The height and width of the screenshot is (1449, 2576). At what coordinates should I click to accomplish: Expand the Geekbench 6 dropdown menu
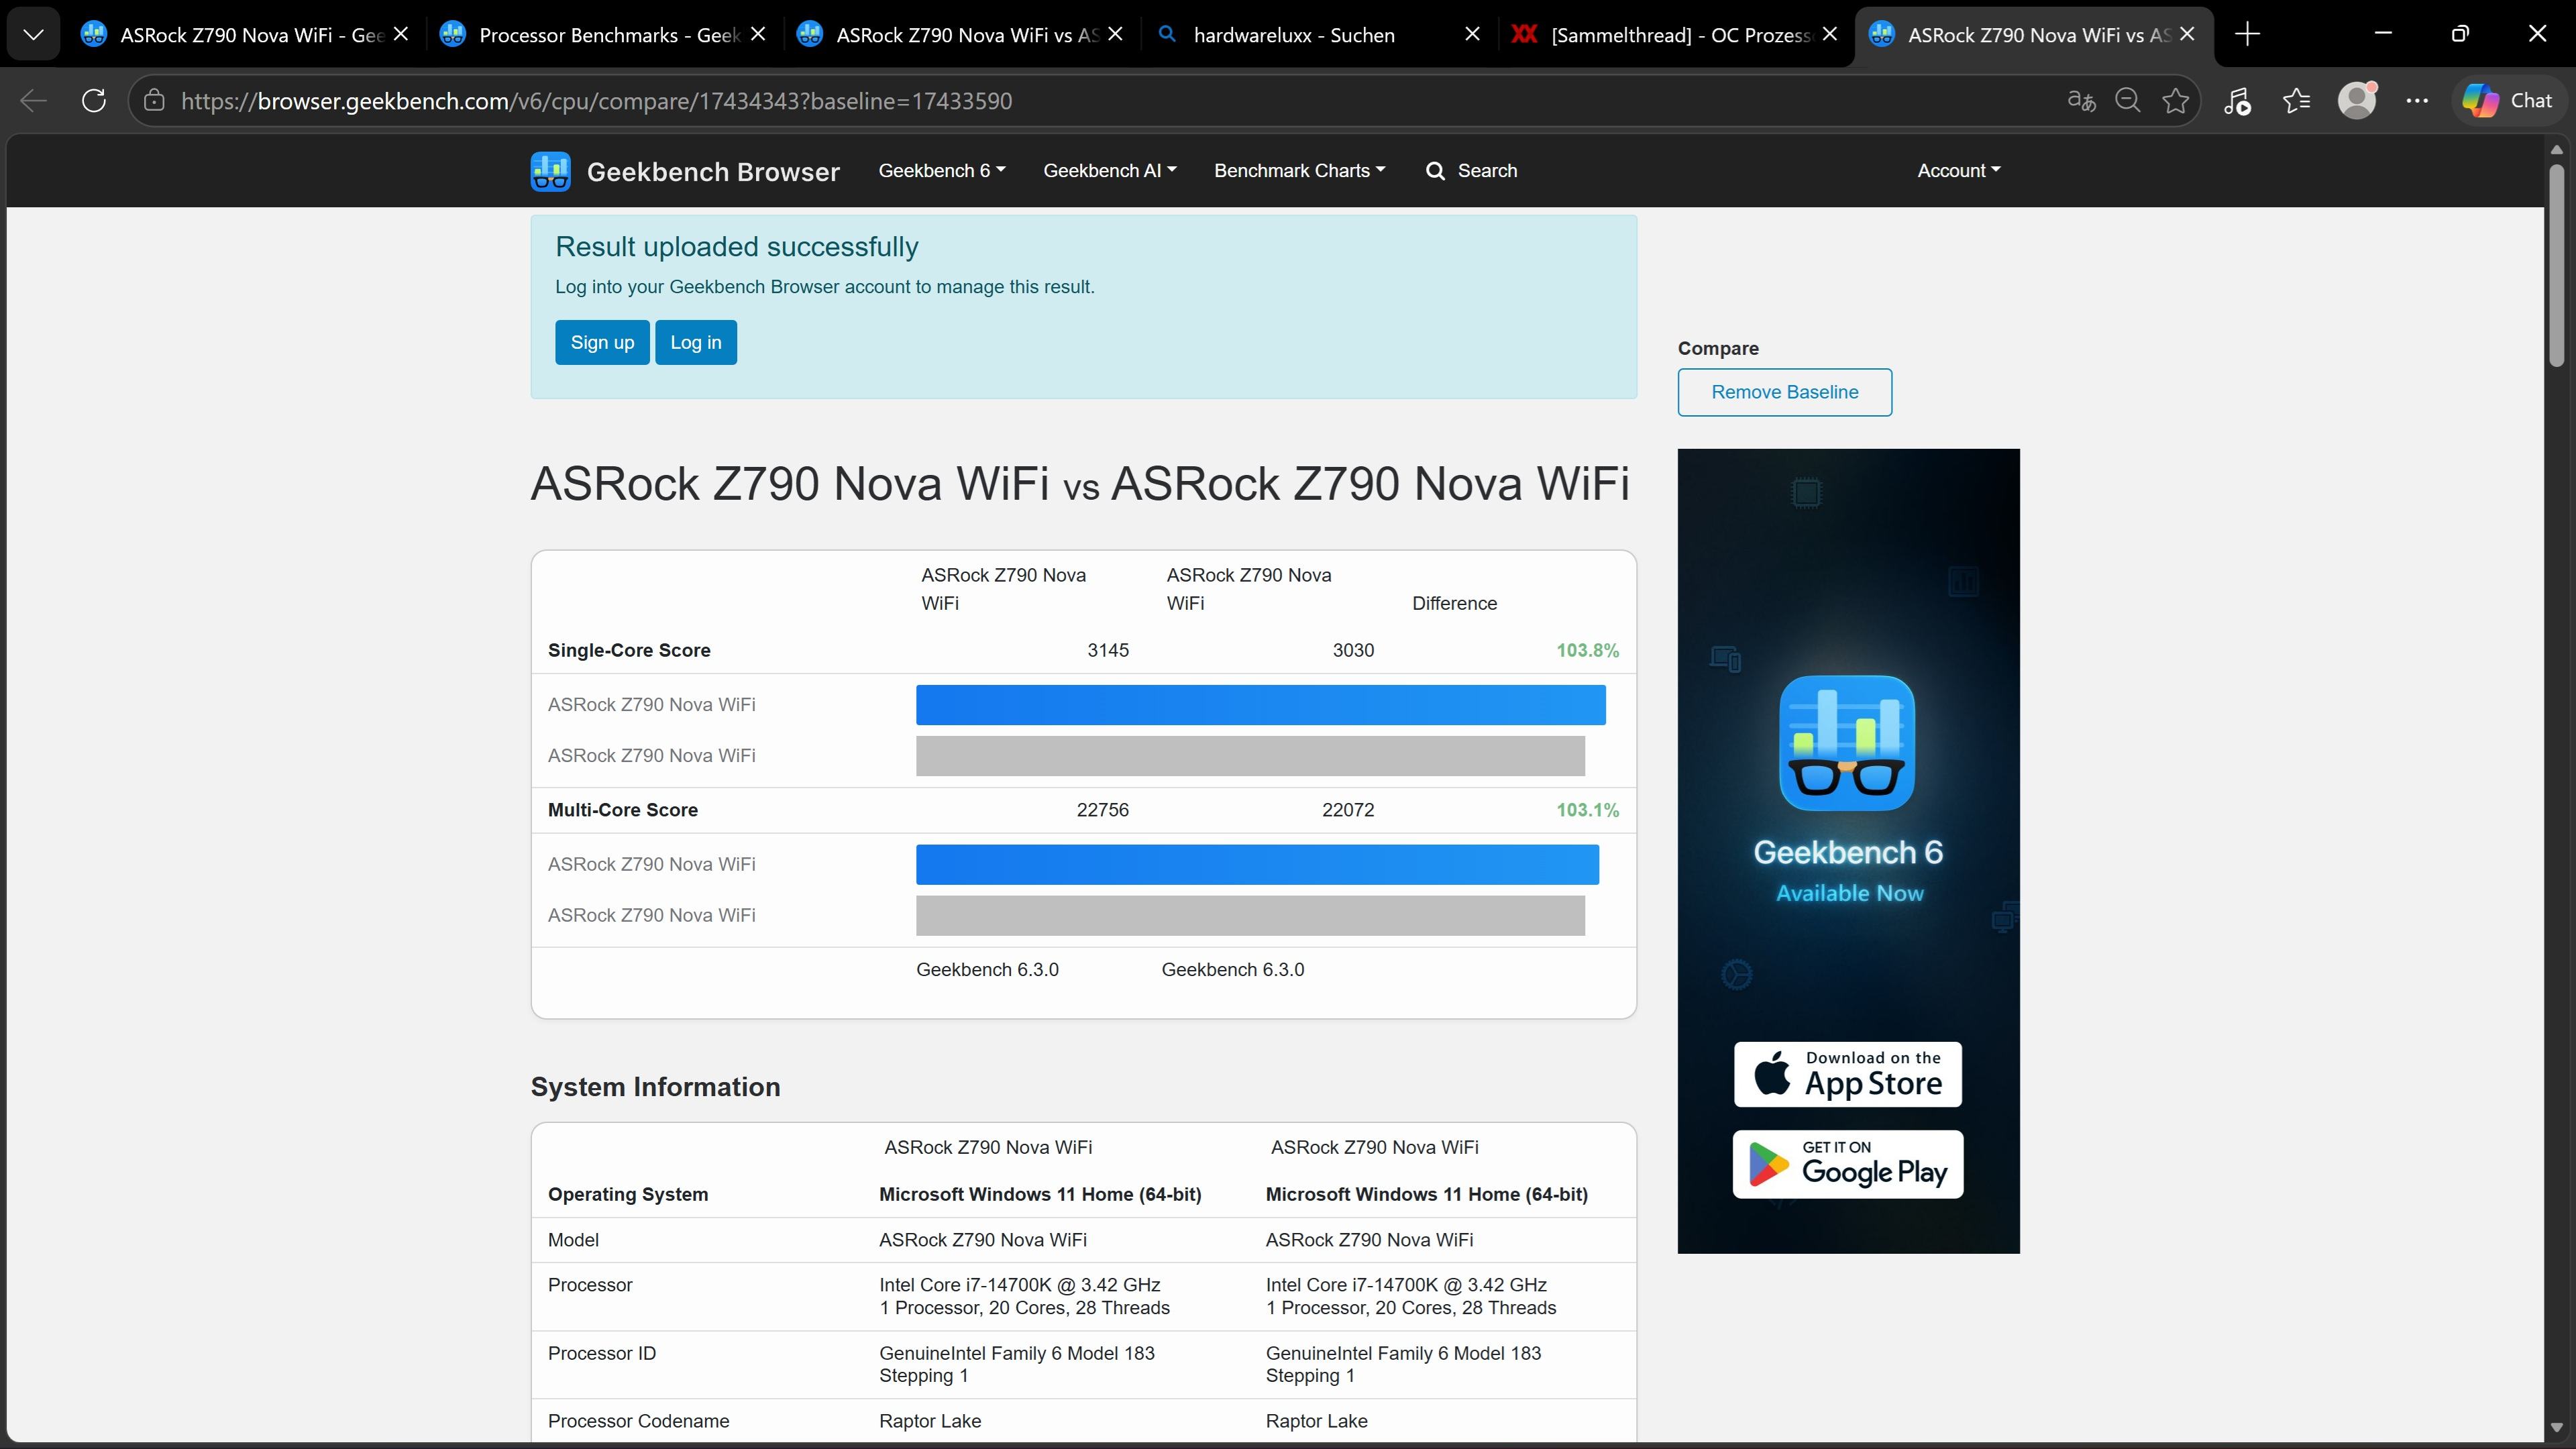941,171
